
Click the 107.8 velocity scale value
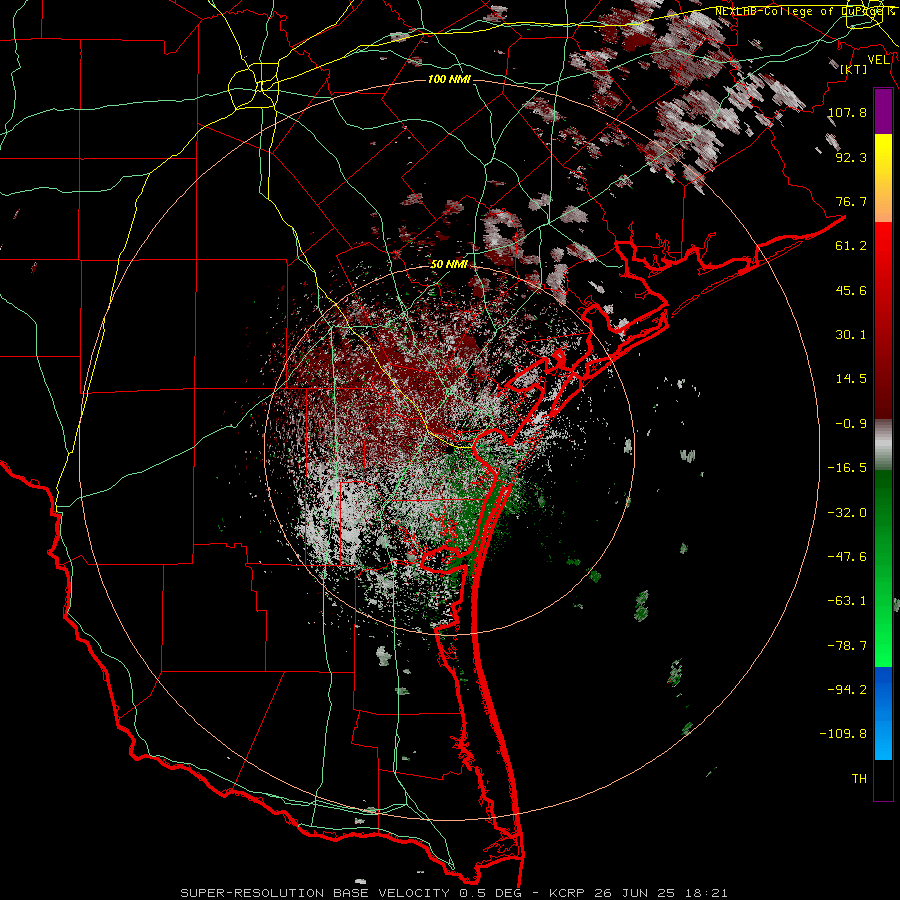pyautogui.click(x=847, y=112)
